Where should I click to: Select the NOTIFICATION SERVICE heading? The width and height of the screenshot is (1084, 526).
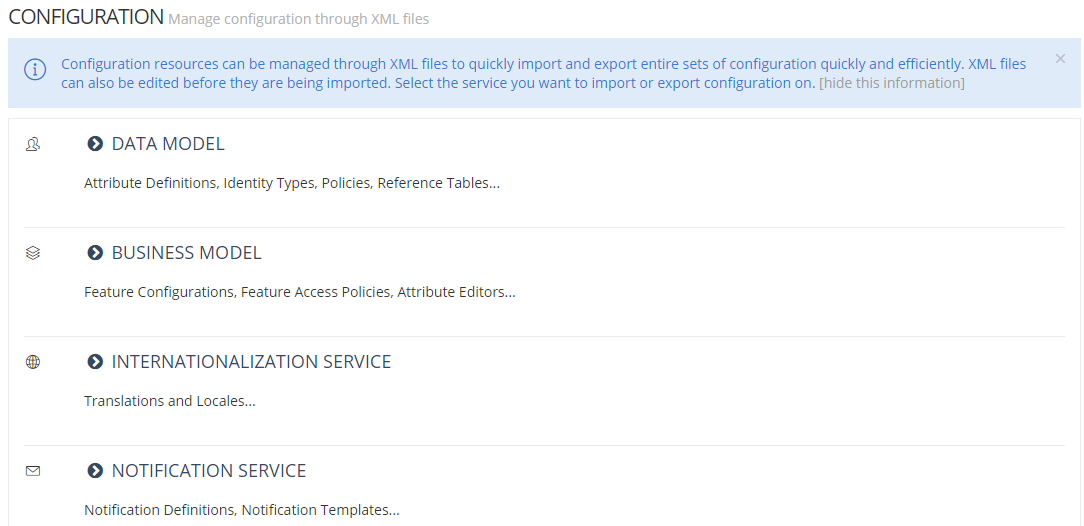pos(209,471)
